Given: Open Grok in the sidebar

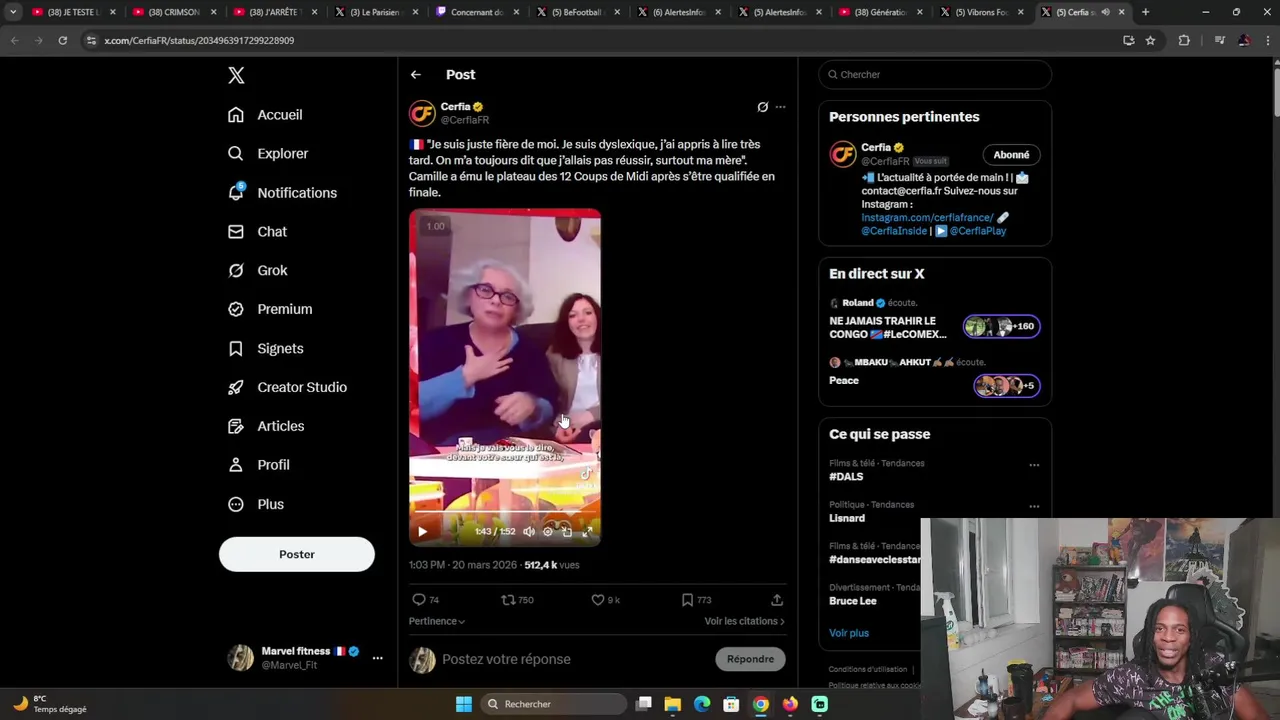Looking at the screenshot, I should [257, 270].
